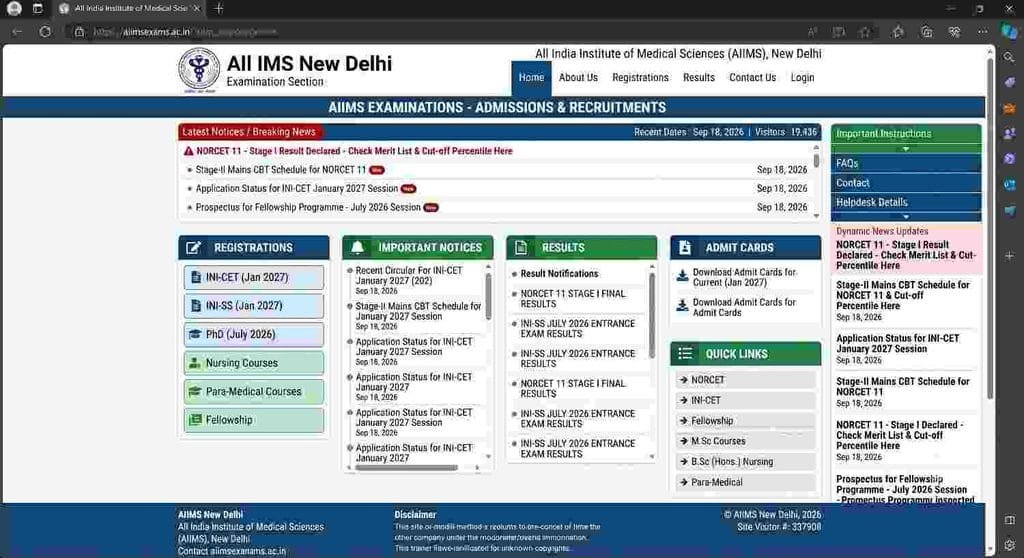Viewport: 1024px width, 558px height.
Task: Open M.Sc Courses quick link
Action: pyautogui.click(x=745, y=441)
